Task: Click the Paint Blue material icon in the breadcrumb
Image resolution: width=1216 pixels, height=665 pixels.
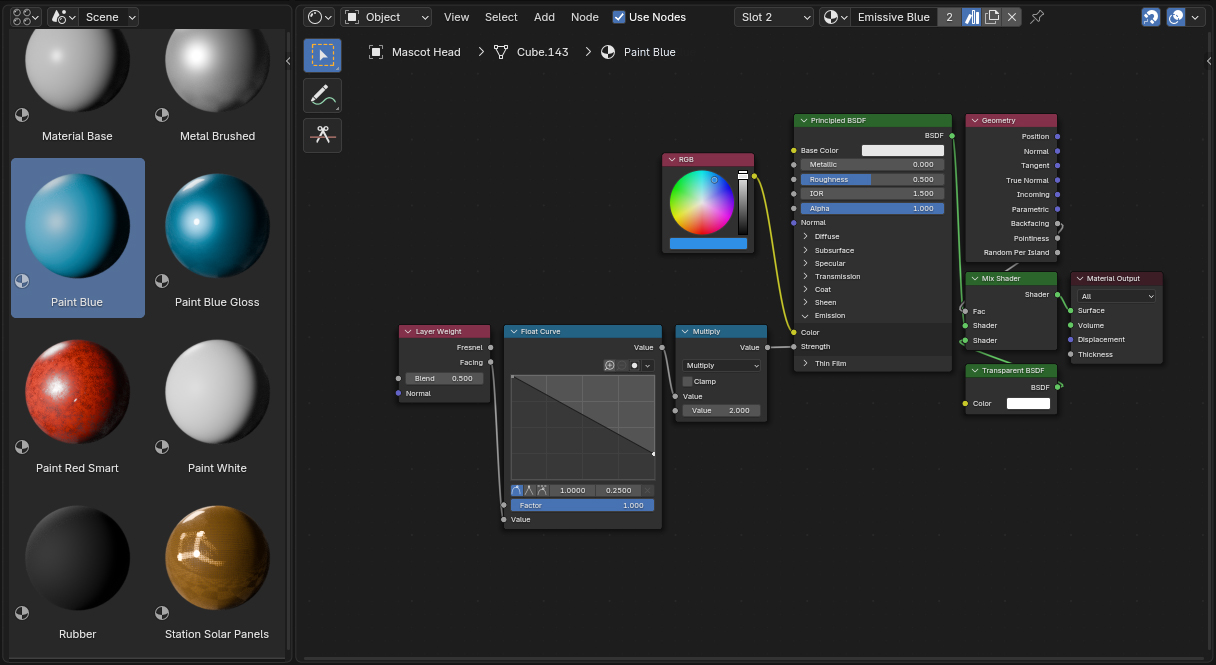Action: [608, 52]
